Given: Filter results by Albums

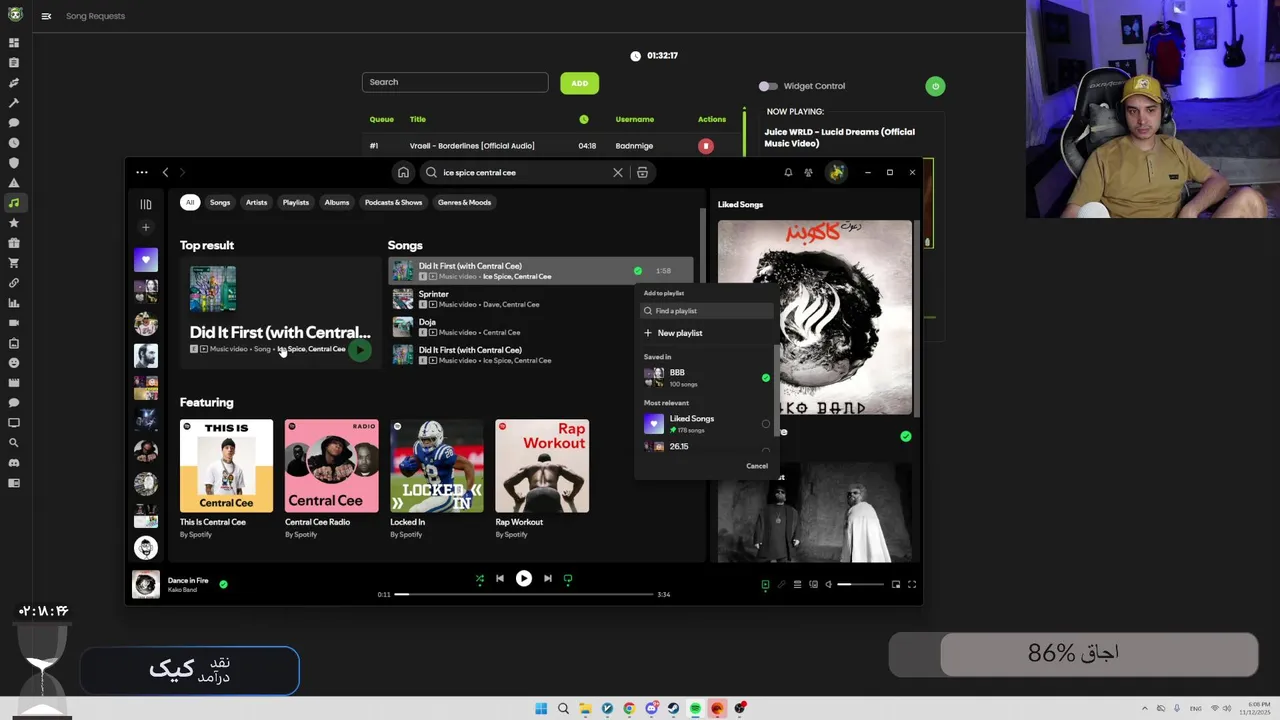Looking at the screenshot, I should coord(337,202).
